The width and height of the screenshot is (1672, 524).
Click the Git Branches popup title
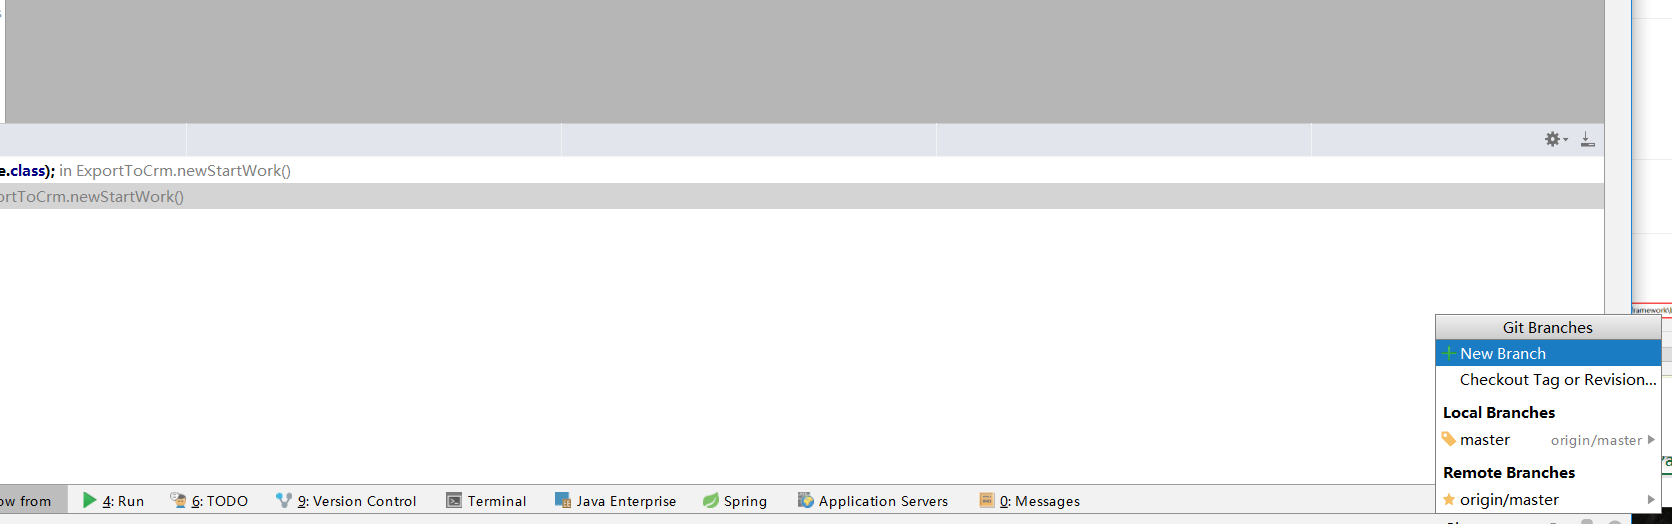click(x=1547, y=328)
